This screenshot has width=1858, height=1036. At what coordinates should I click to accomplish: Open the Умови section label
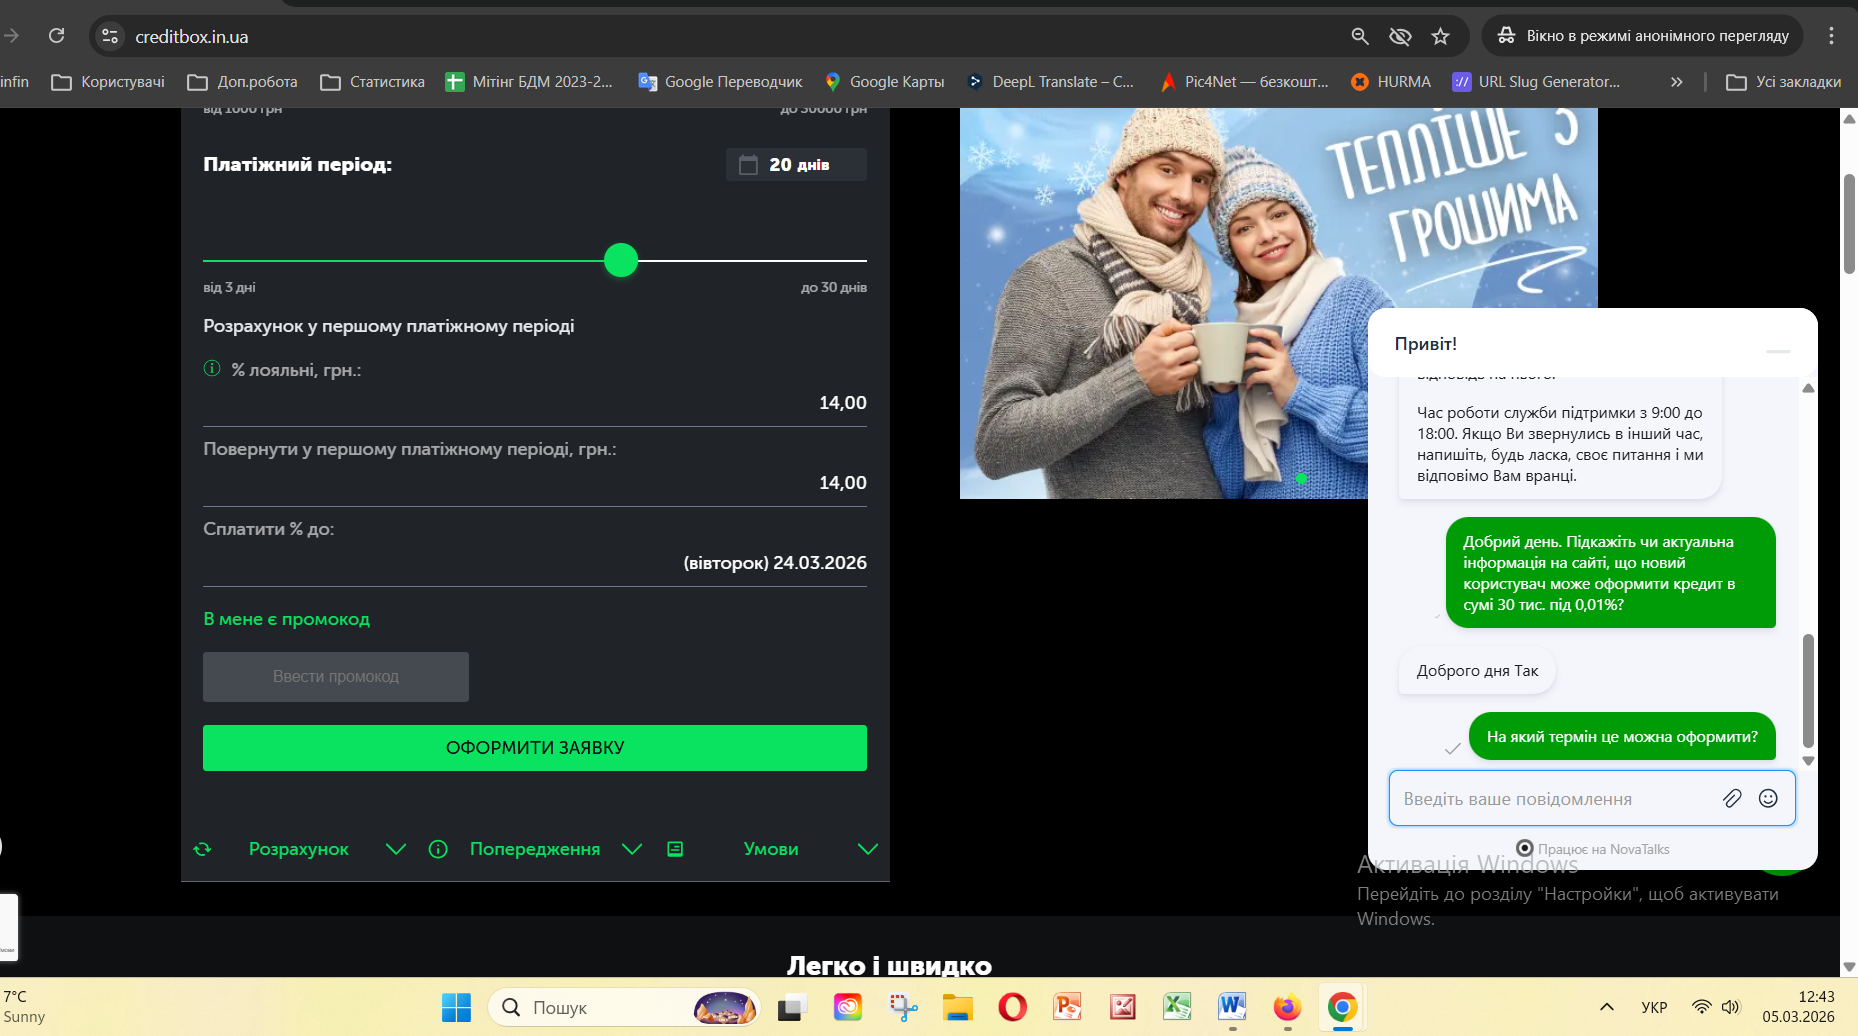(x=771, y=849)
